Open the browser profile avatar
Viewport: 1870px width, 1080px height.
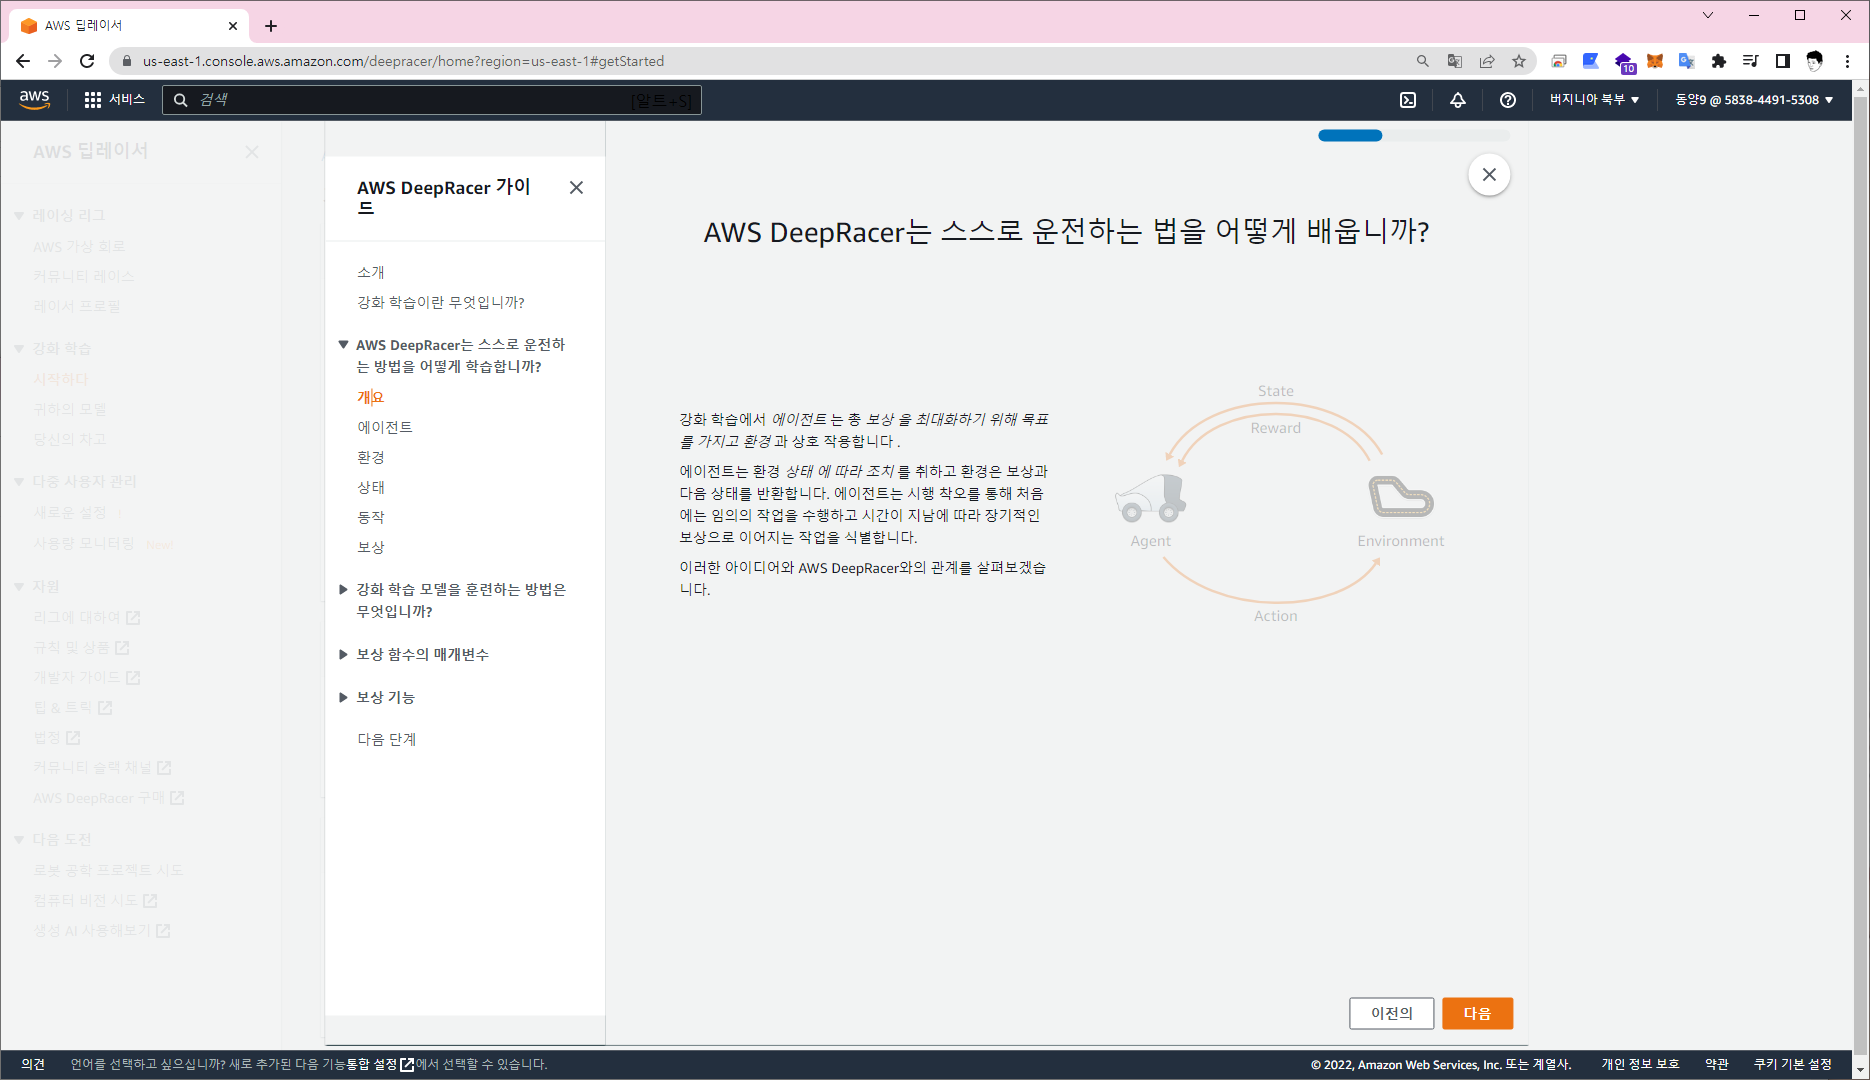[x=1814, y=61]
